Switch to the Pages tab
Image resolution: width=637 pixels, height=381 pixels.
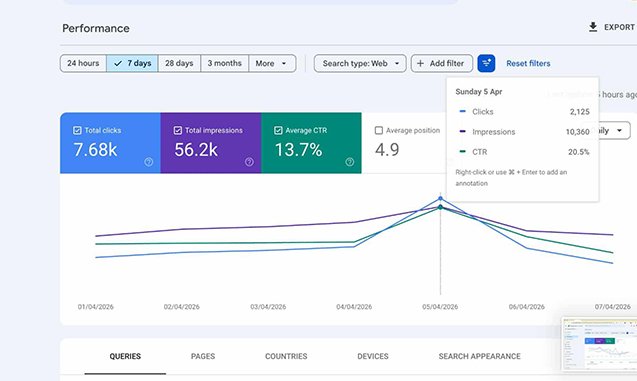point(203,356)
